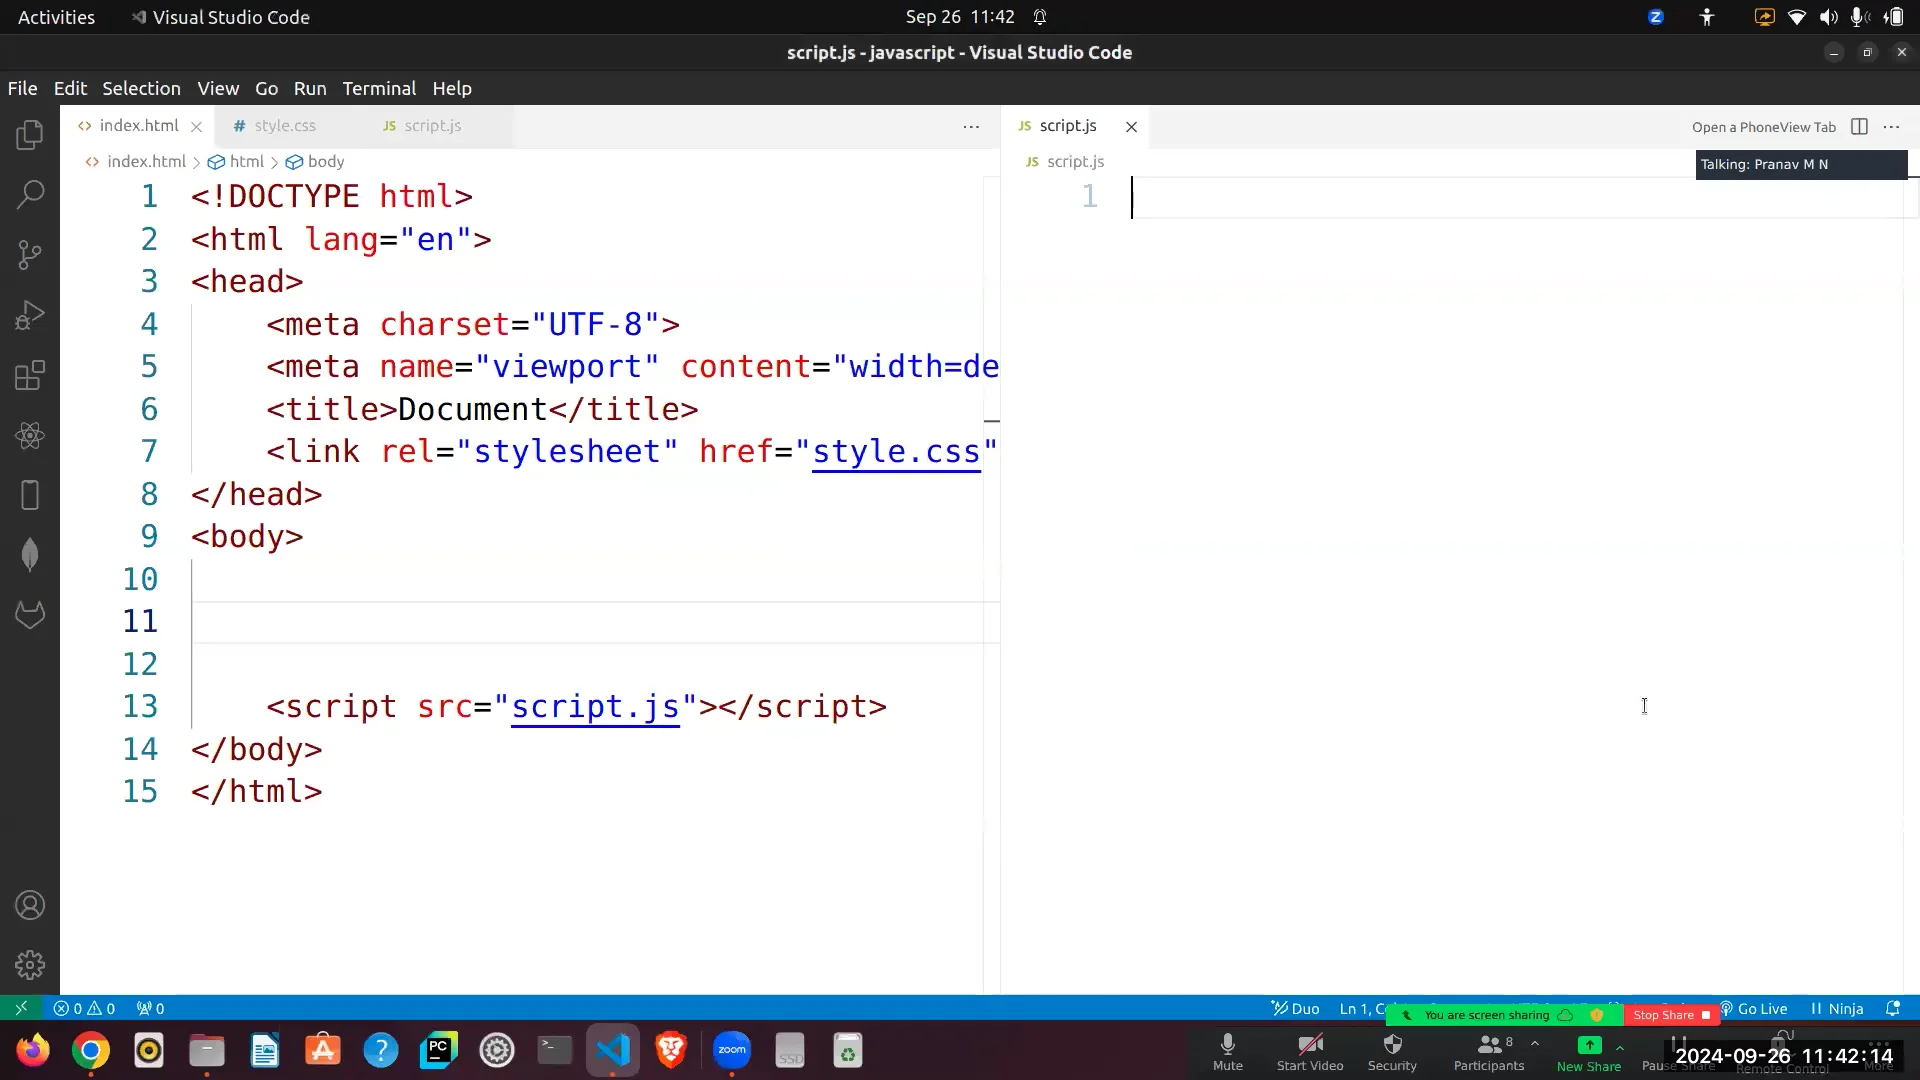
Task: Open the GitLab Workflow sidebar icon
Action: point(30,614)
